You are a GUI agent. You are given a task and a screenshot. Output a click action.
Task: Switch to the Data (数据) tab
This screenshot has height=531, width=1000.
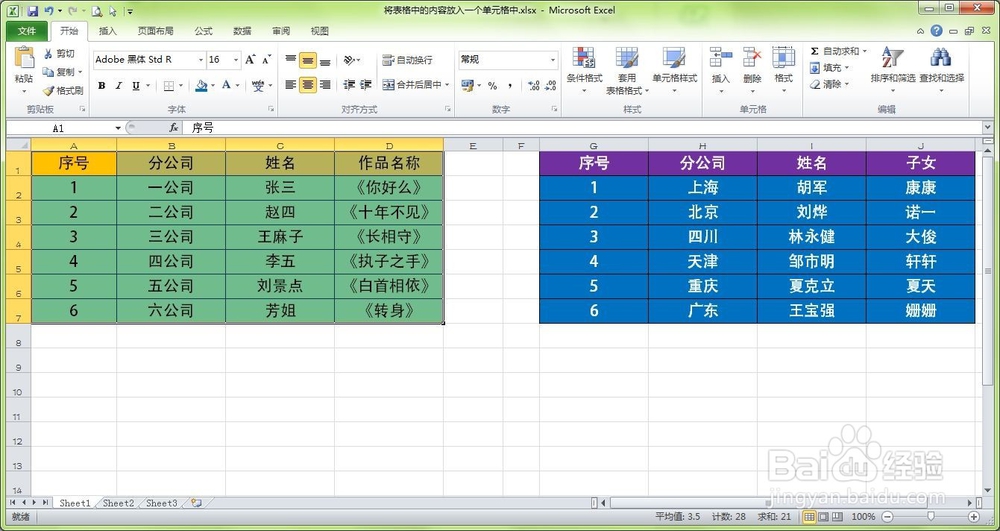242,31
